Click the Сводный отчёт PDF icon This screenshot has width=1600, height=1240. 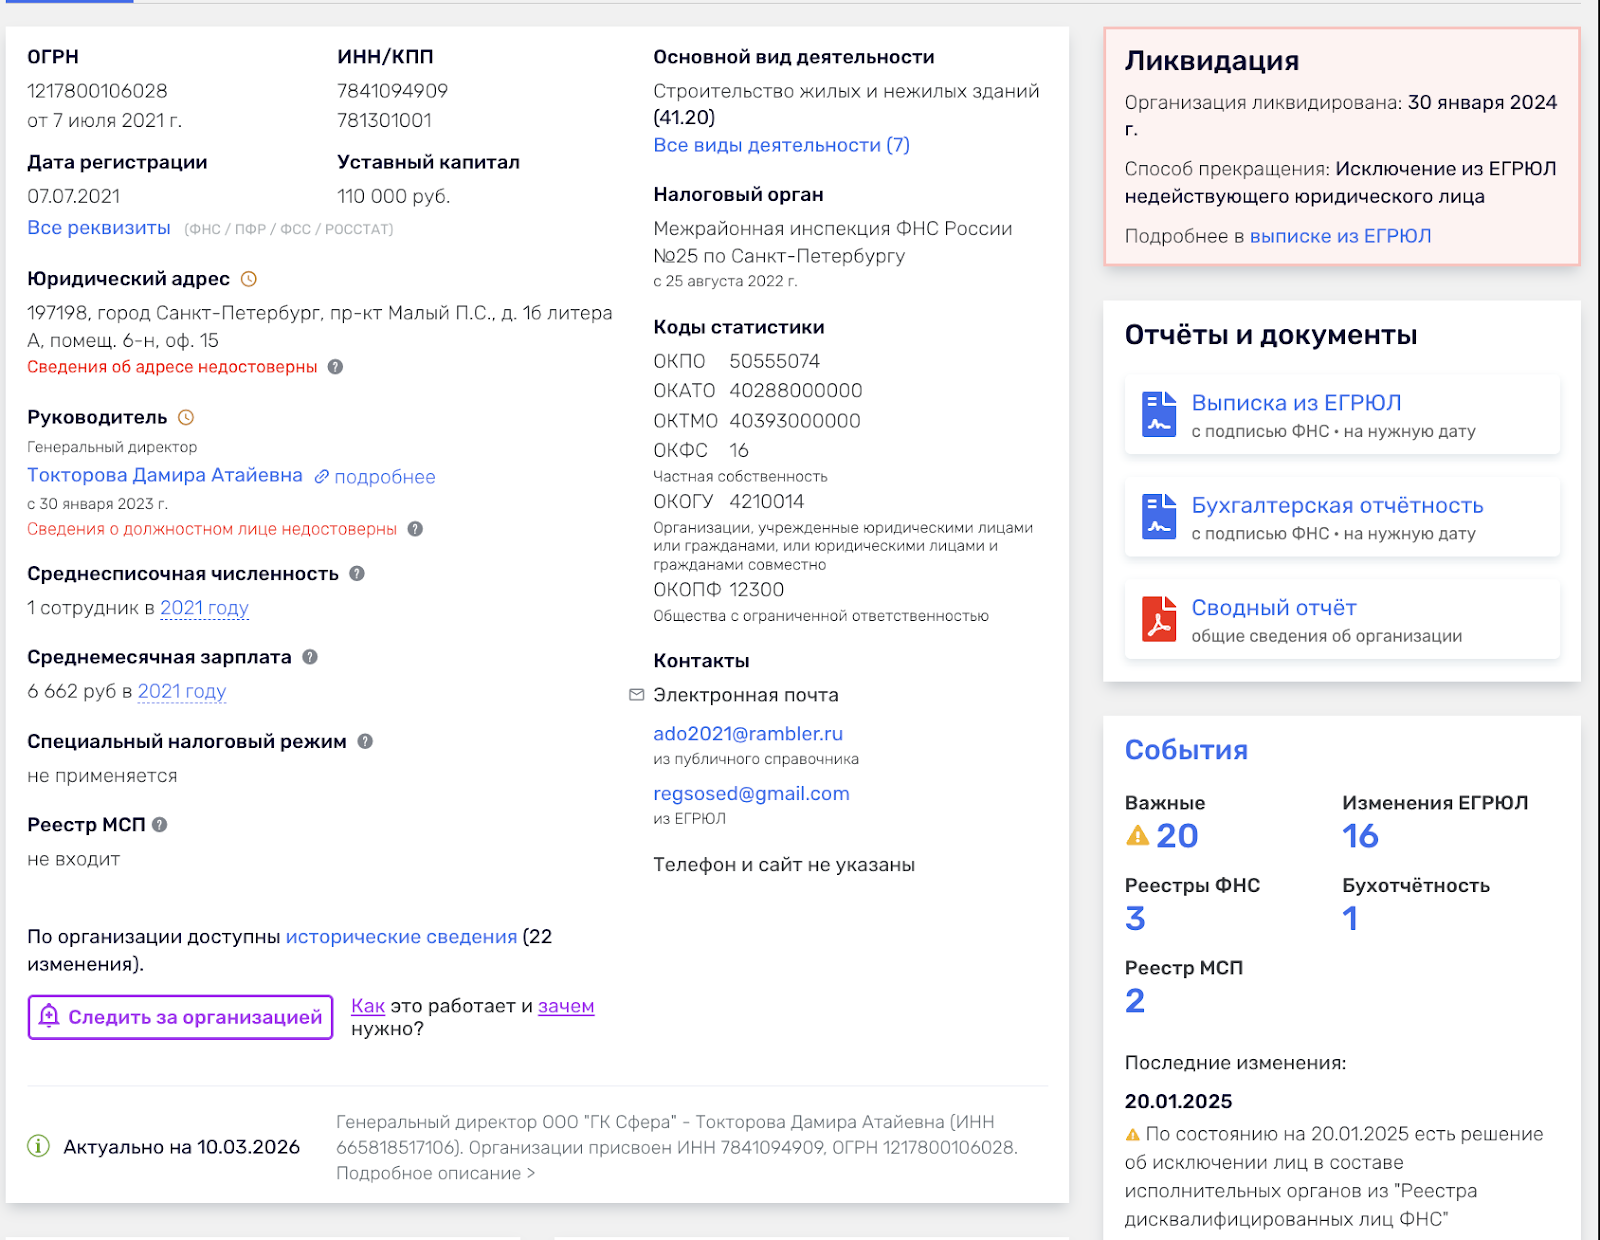point(1159,619)
